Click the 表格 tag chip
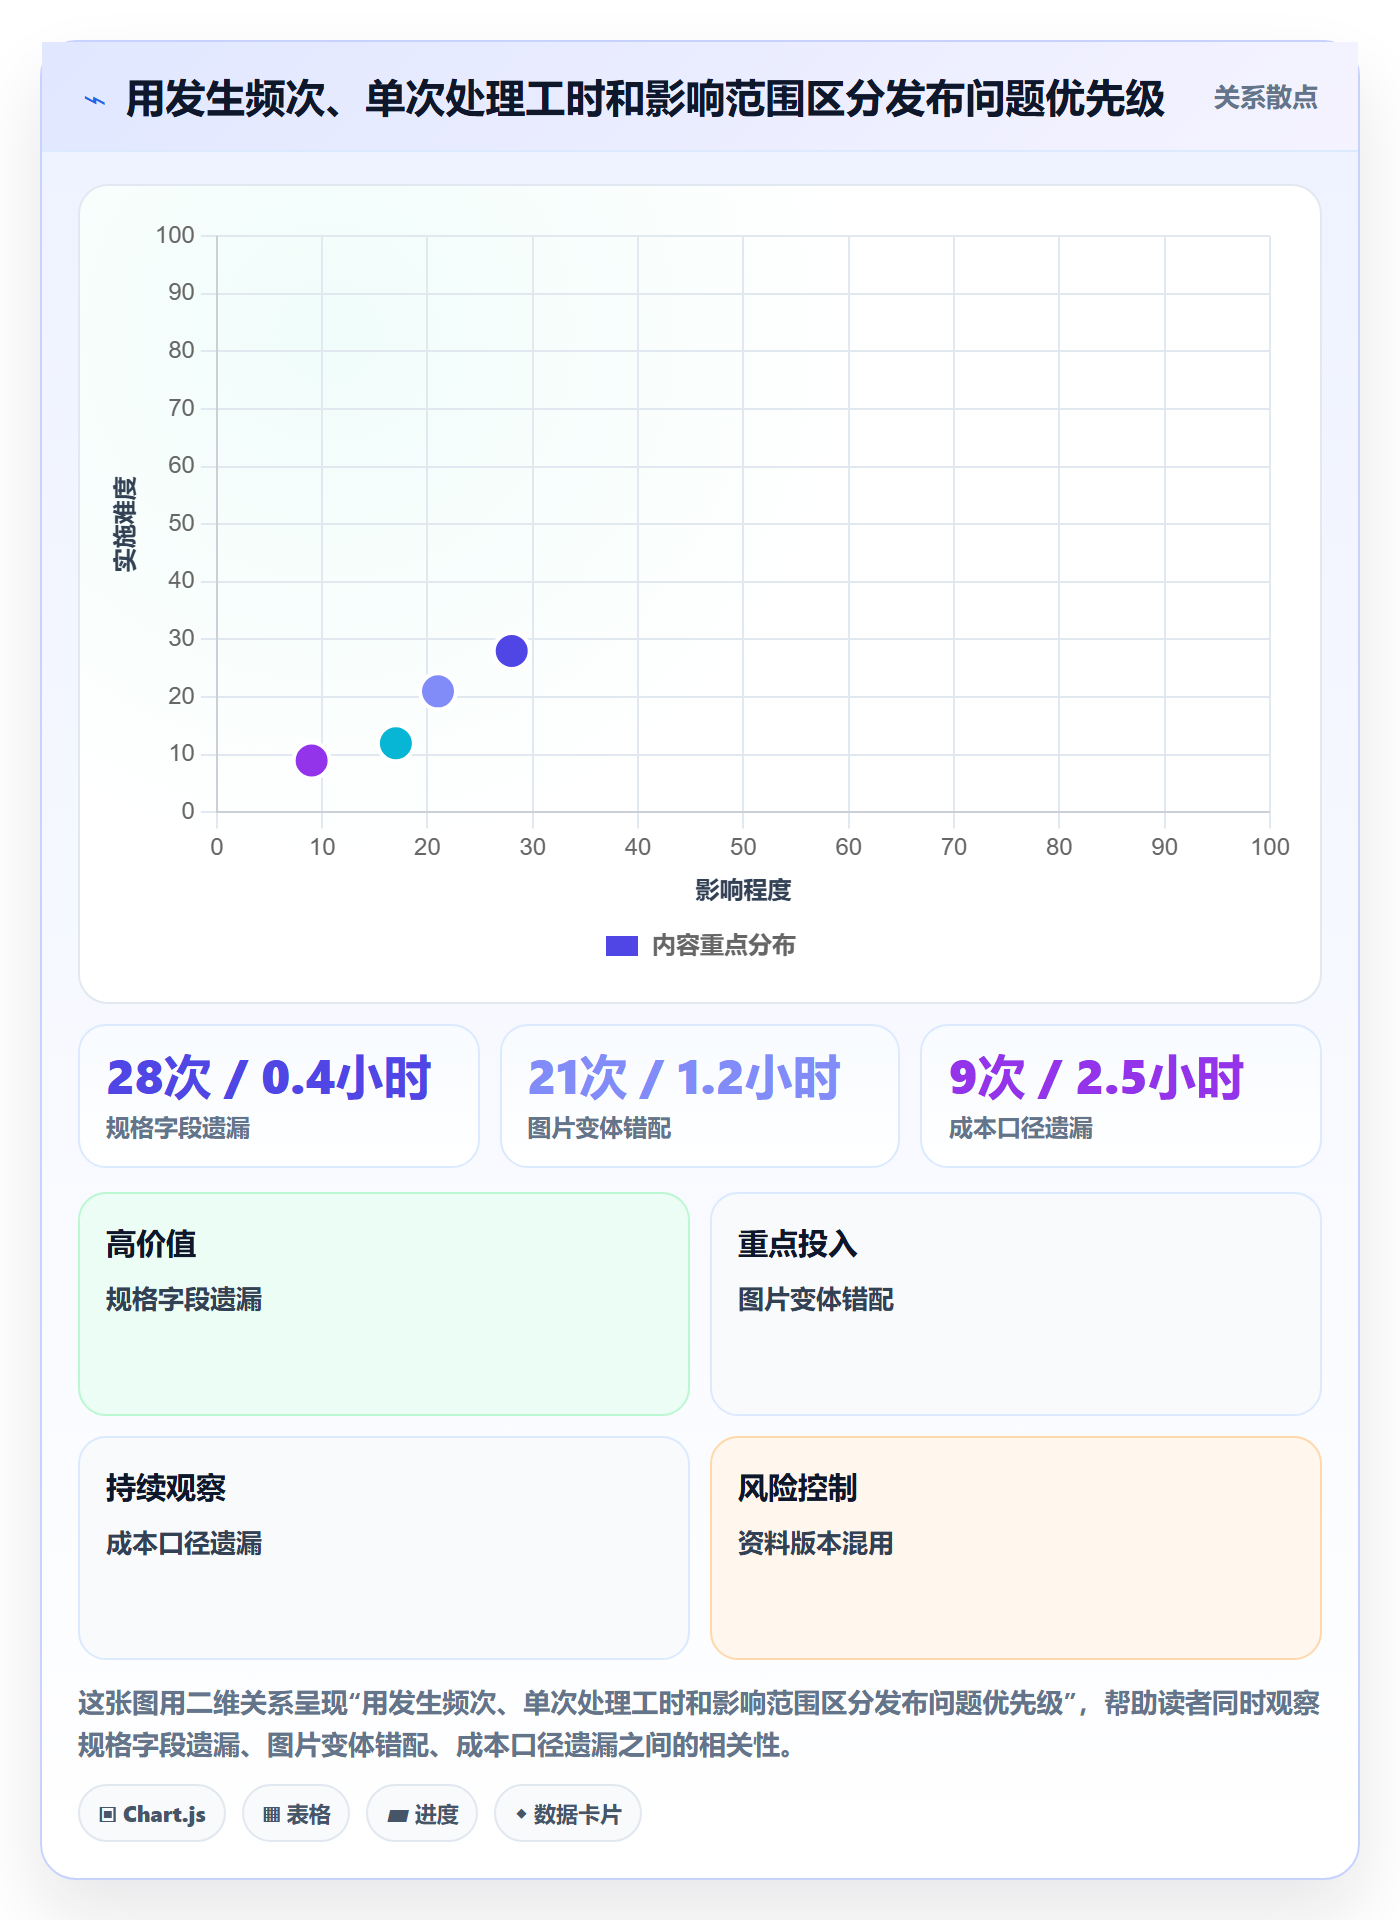The image size is (1400, 1920). pos(296,1814)
